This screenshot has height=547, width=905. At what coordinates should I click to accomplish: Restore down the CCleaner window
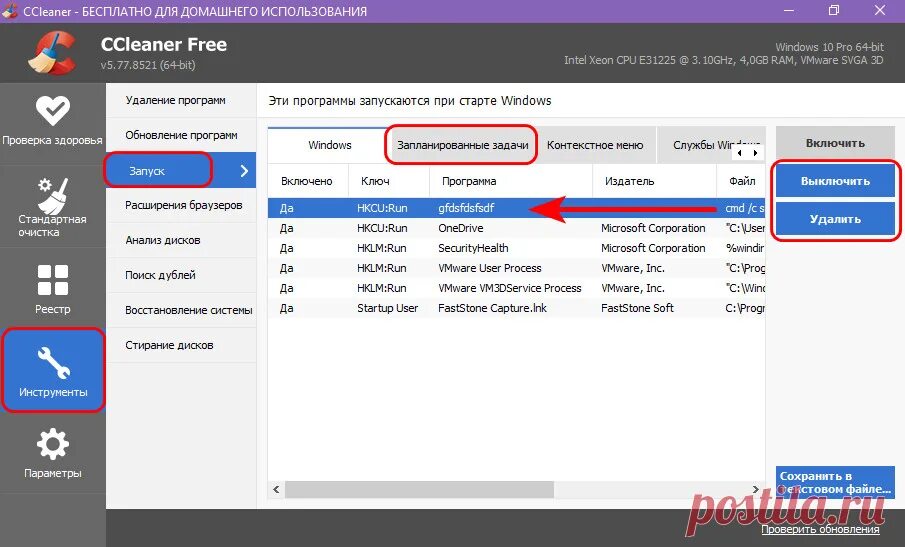point(834,10)
